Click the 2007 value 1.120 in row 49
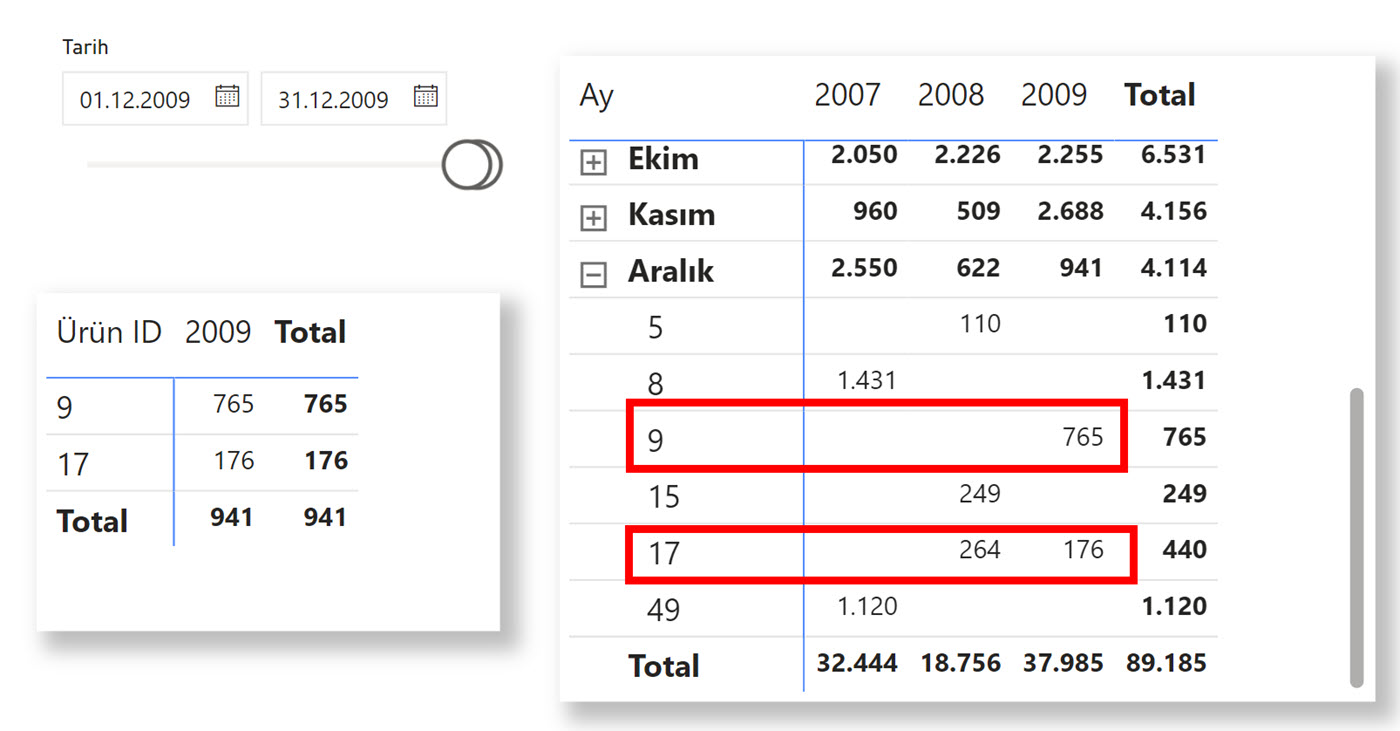 867,606
